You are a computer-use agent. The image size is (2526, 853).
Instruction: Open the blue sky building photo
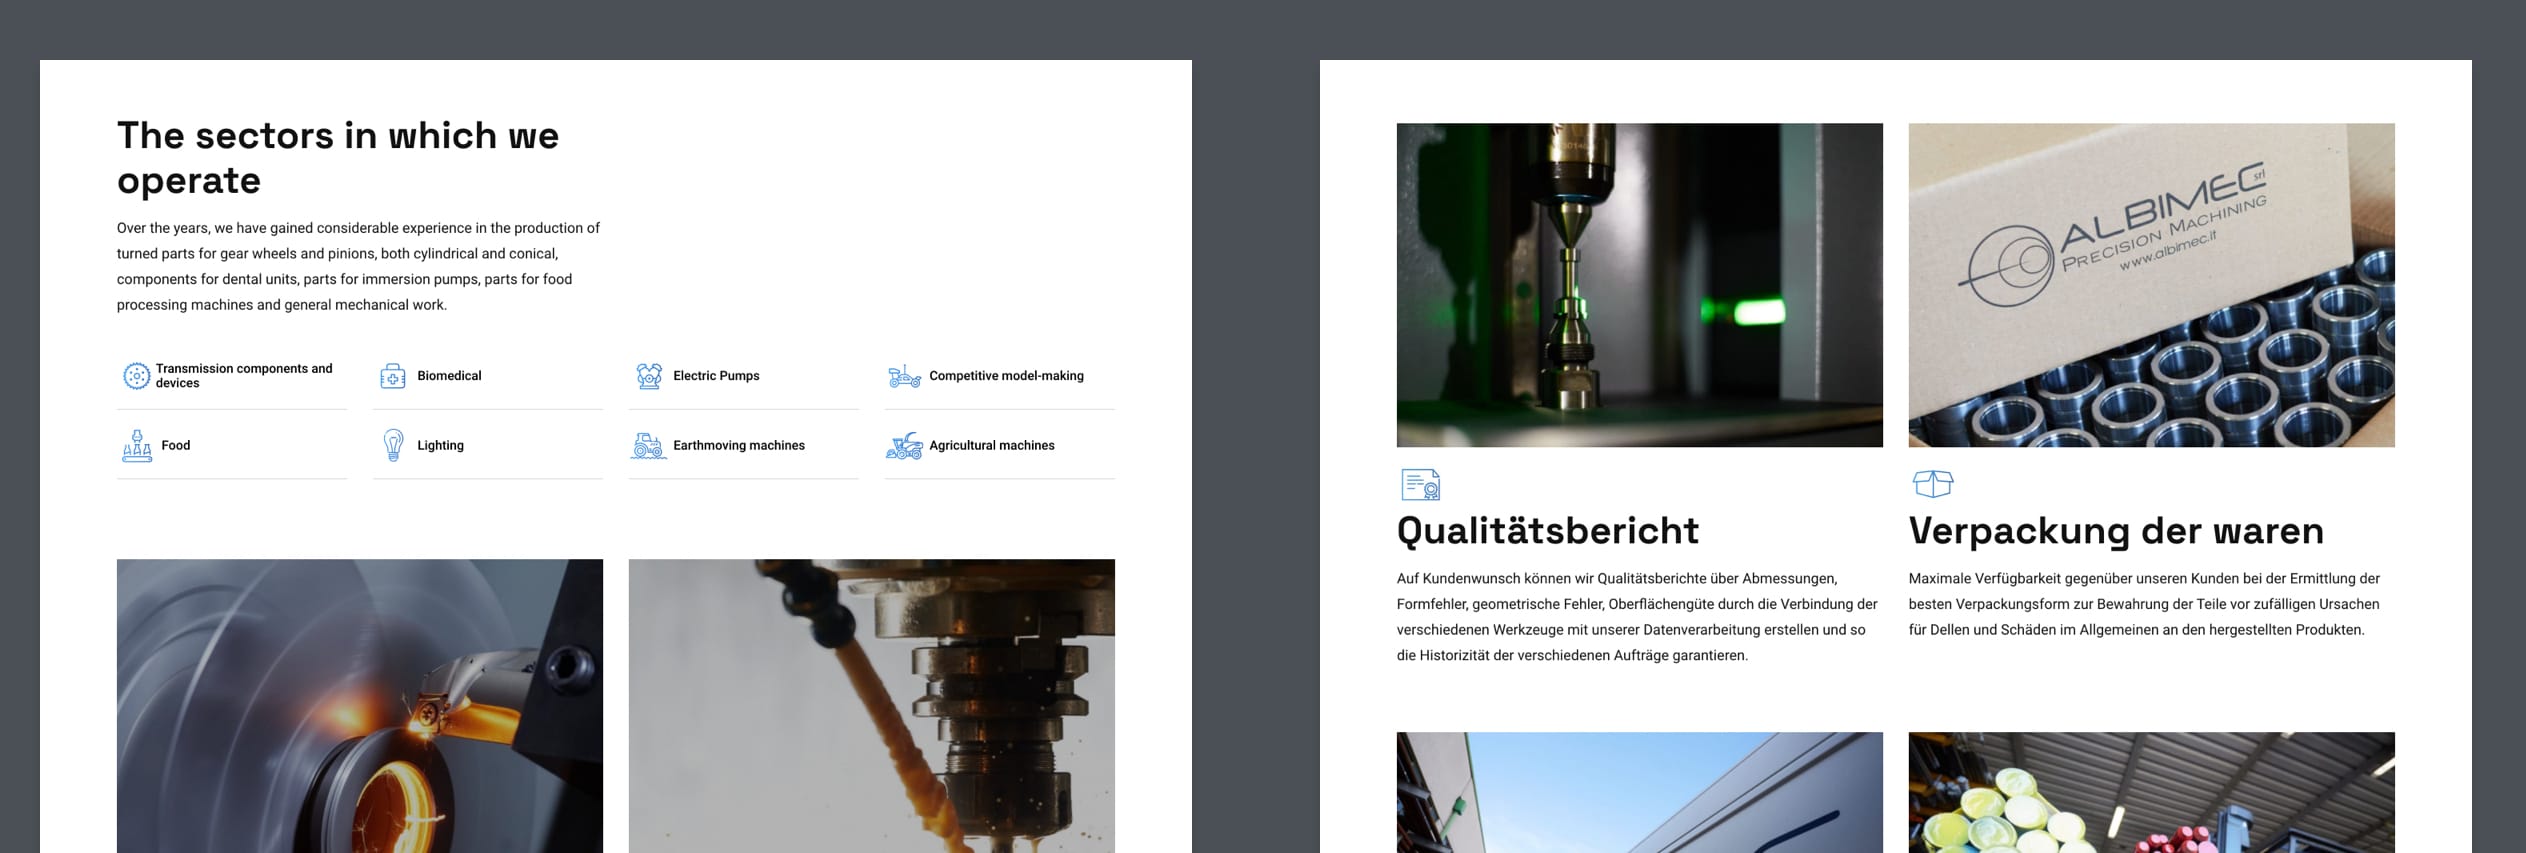pyautogui.click(x=1640, y=793)
